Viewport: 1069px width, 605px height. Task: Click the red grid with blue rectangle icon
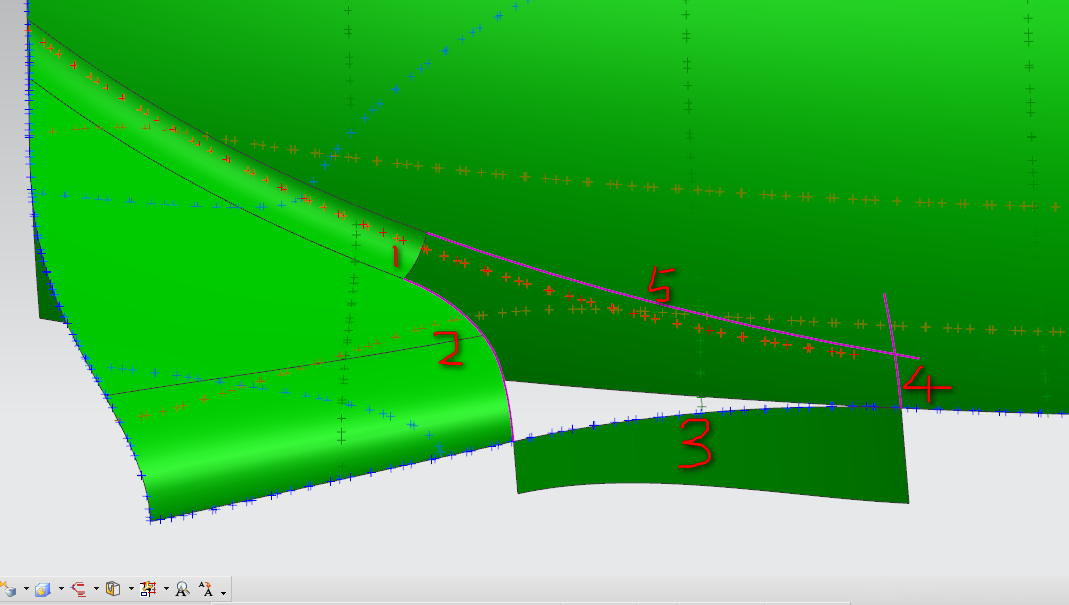pos(148,589)
